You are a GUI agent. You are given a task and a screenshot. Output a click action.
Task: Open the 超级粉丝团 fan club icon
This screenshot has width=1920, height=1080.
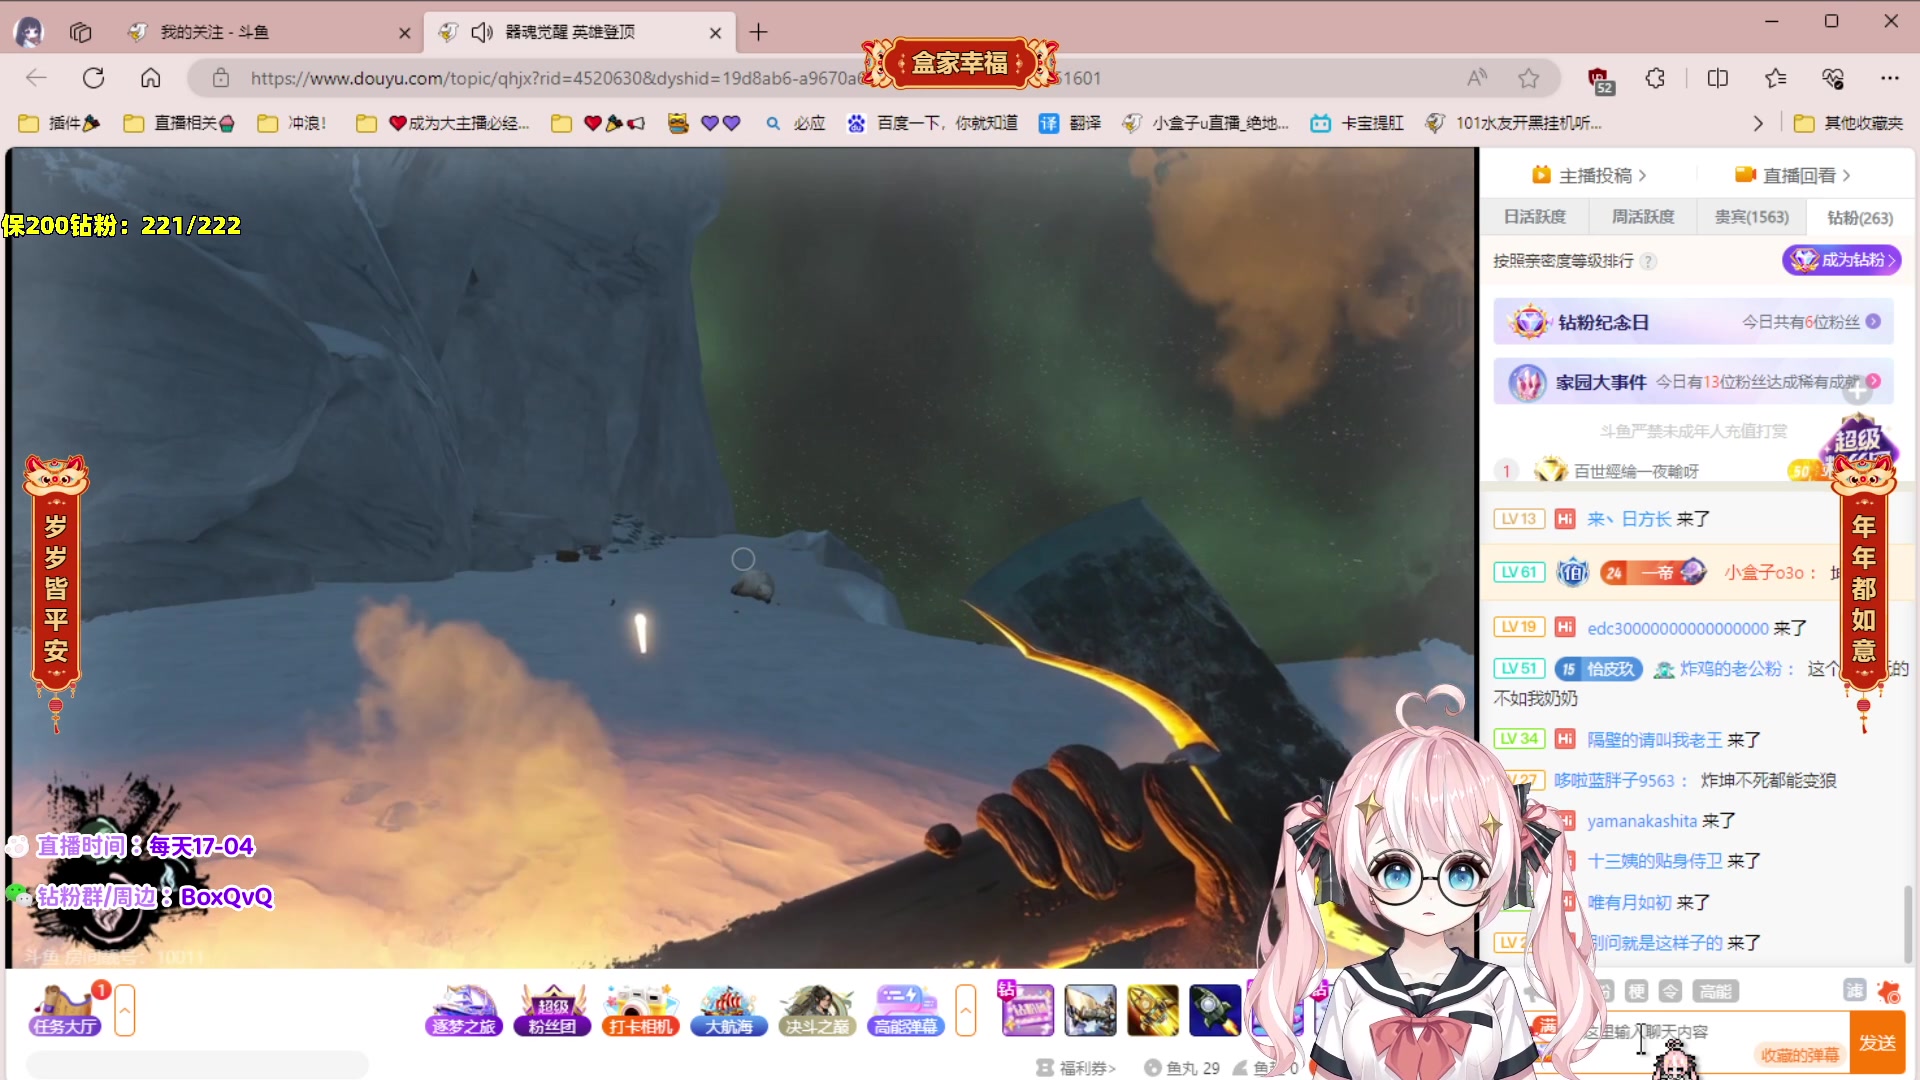551,1010
